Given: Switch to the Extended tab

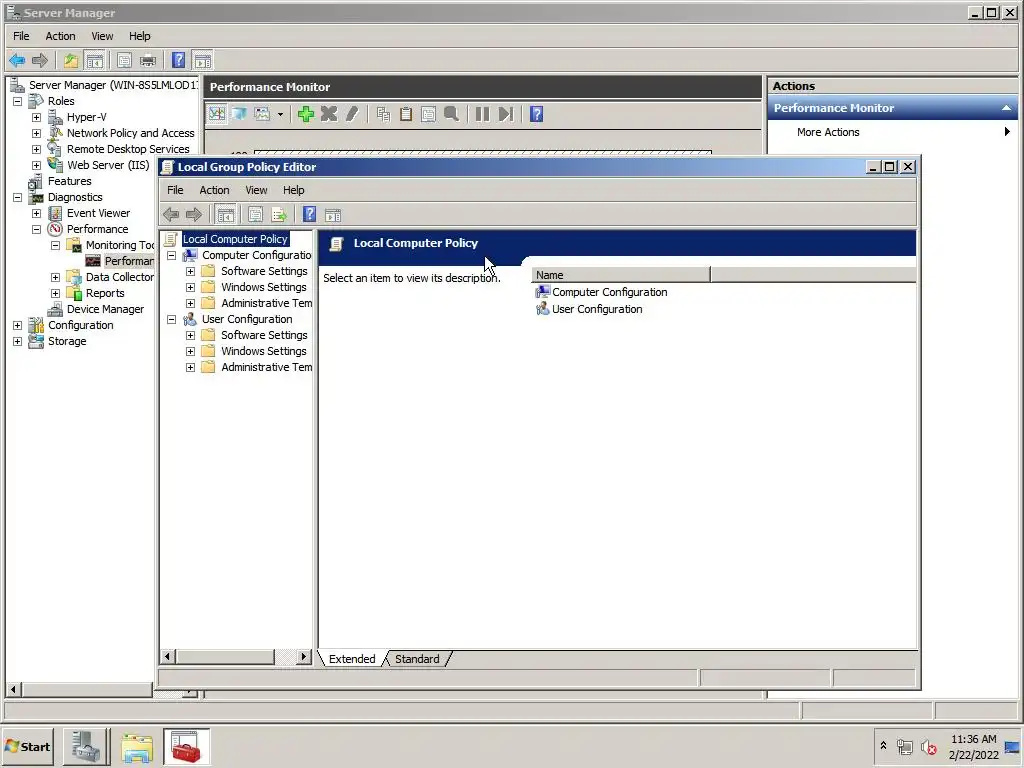Looking at the screenshot, I should (352, 659).
